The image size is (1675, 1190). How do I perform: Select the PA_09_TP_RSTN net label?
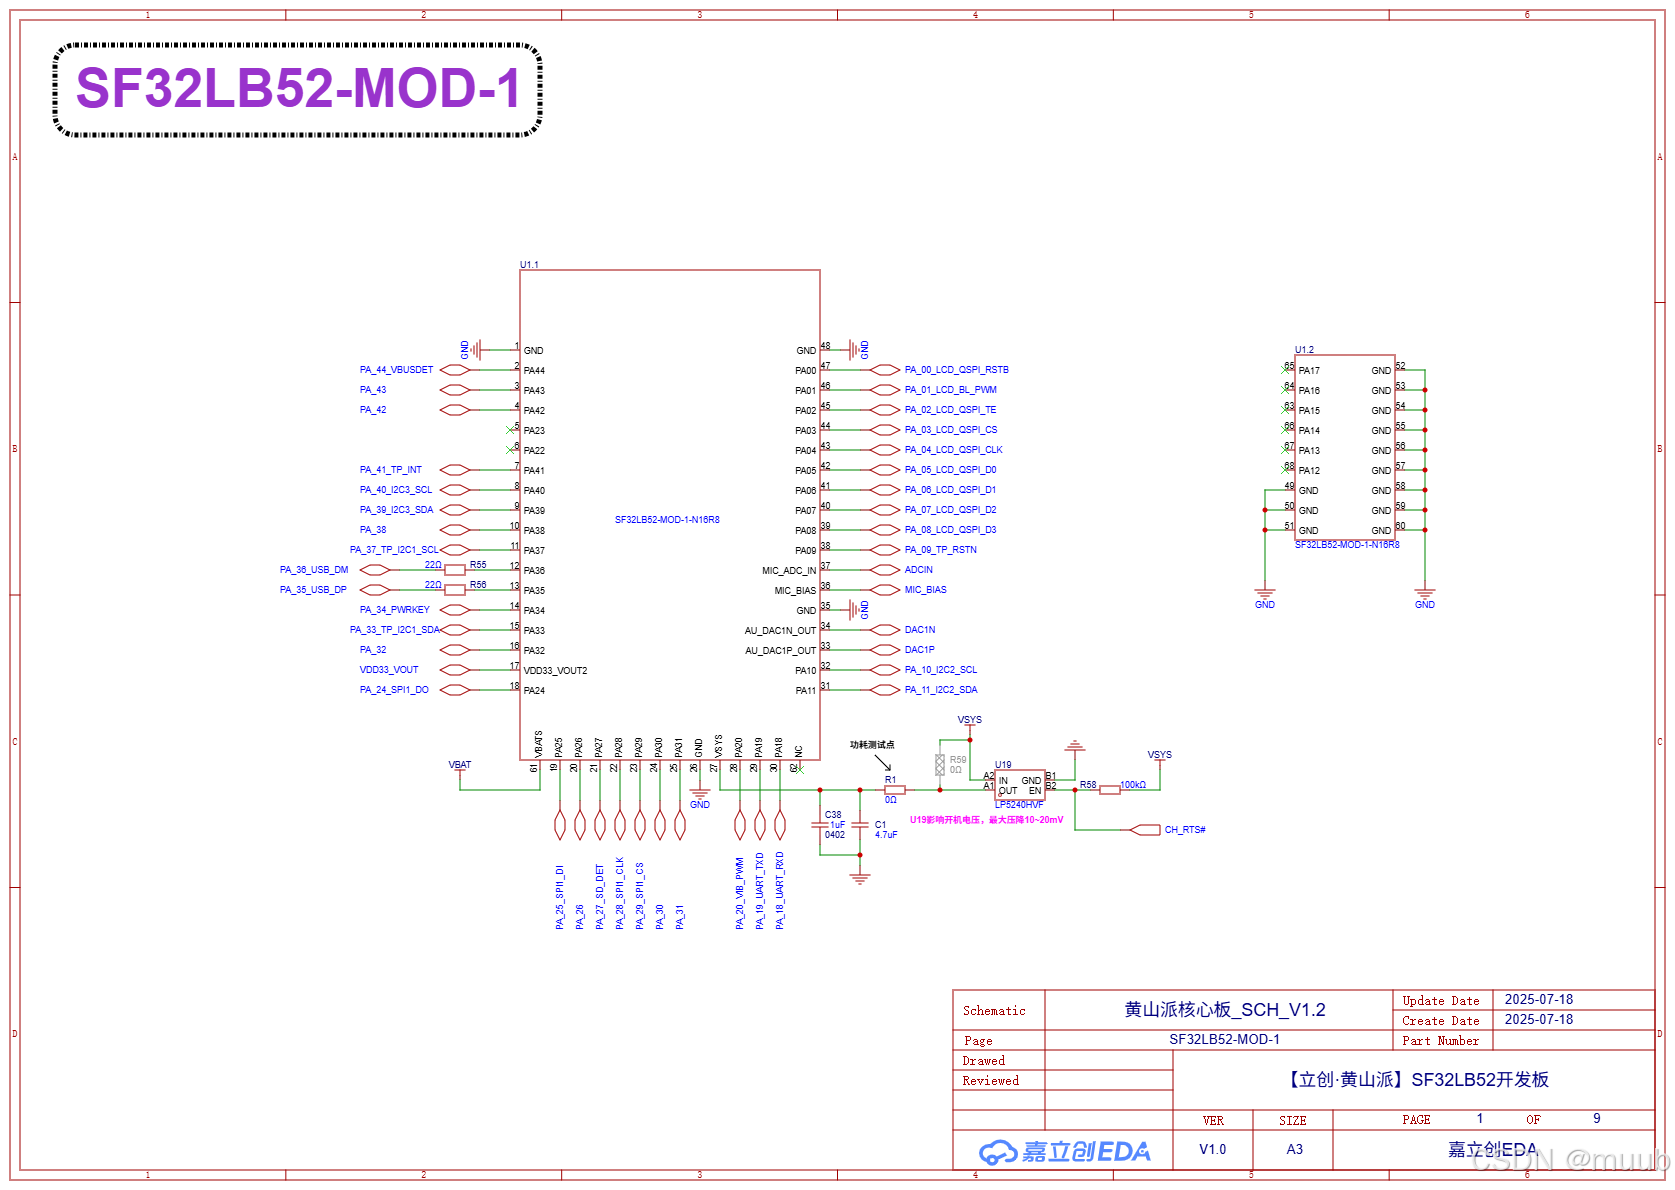pyautogui.click(x=941, y=550)
